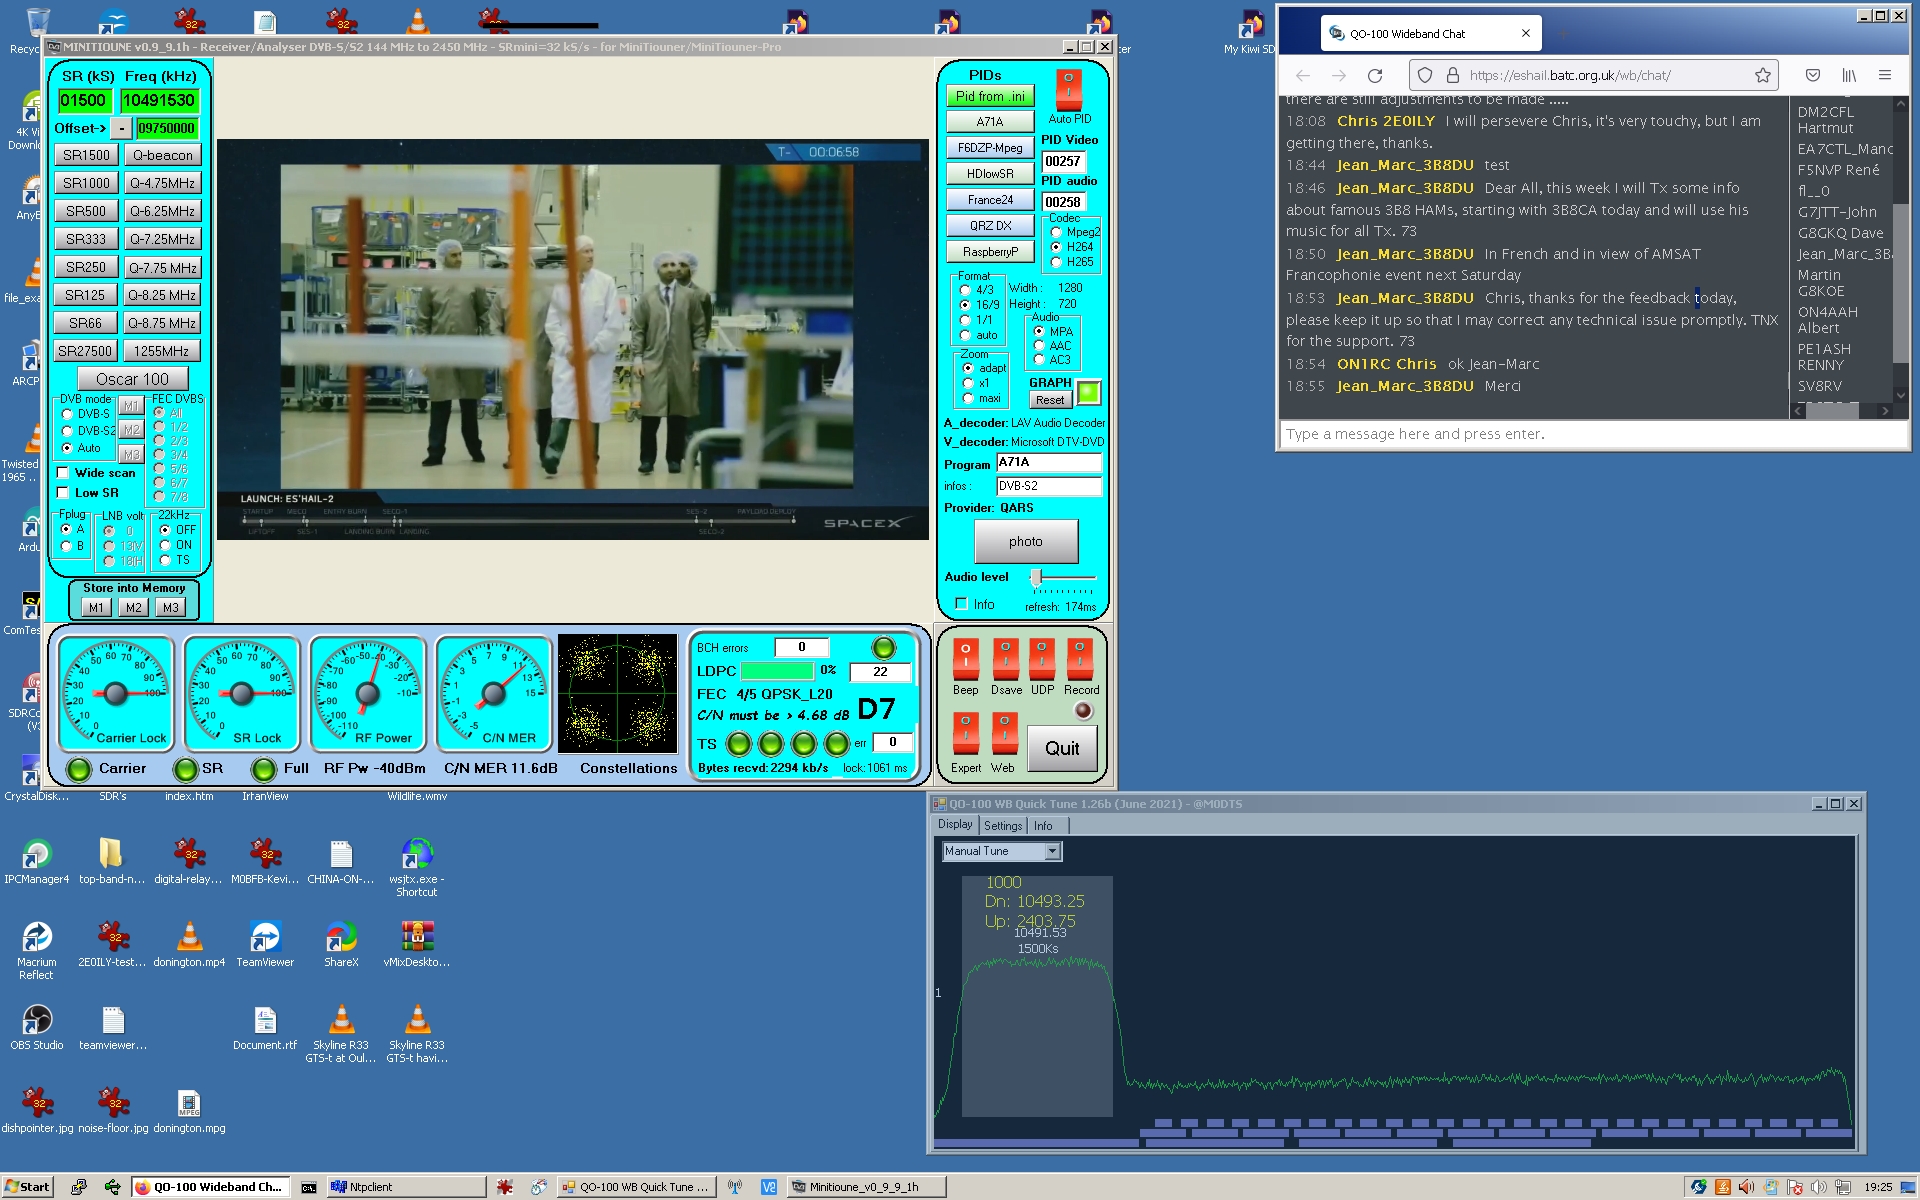Open the Macrium Reflect desktop icon
Viewport: 1920px width, 1200px height.
(x=37, y=950)
